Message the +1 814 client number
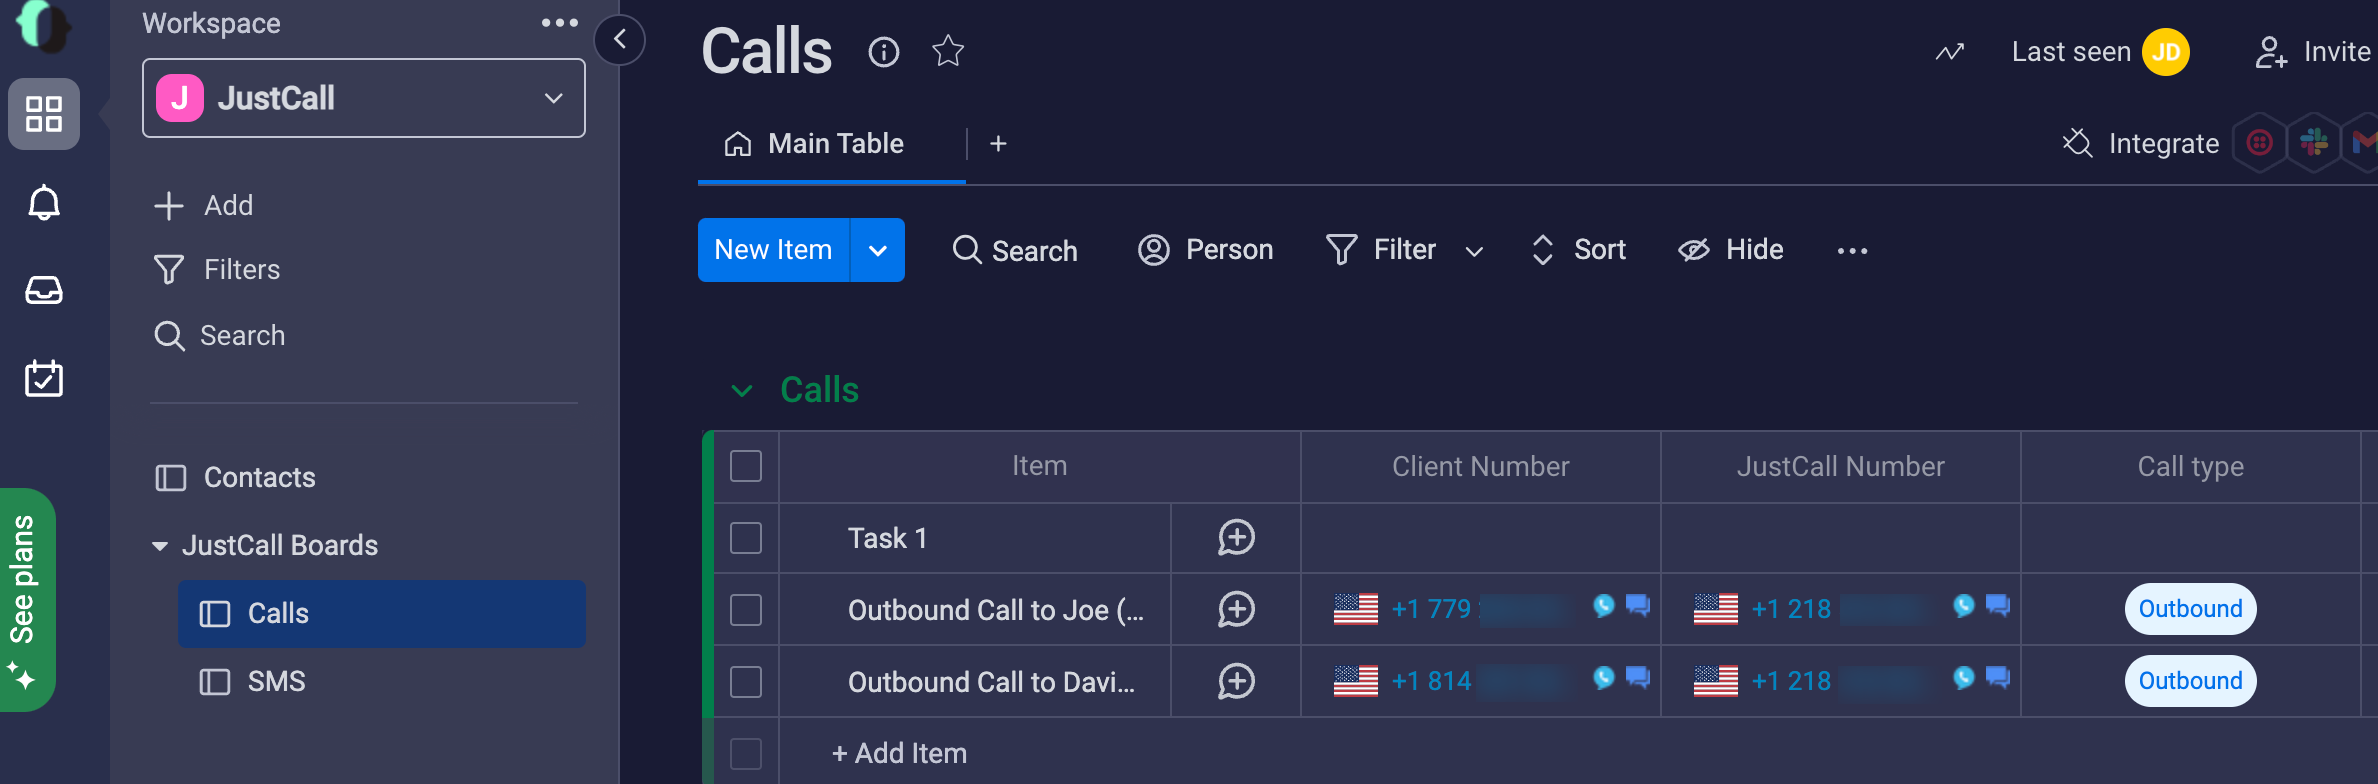Screen dimensions: 2378x784 point(1638,678)
